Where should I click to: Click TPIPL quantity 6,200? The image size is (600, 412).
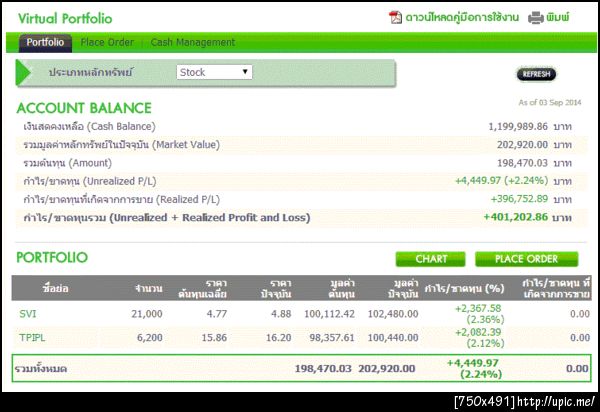150,338
